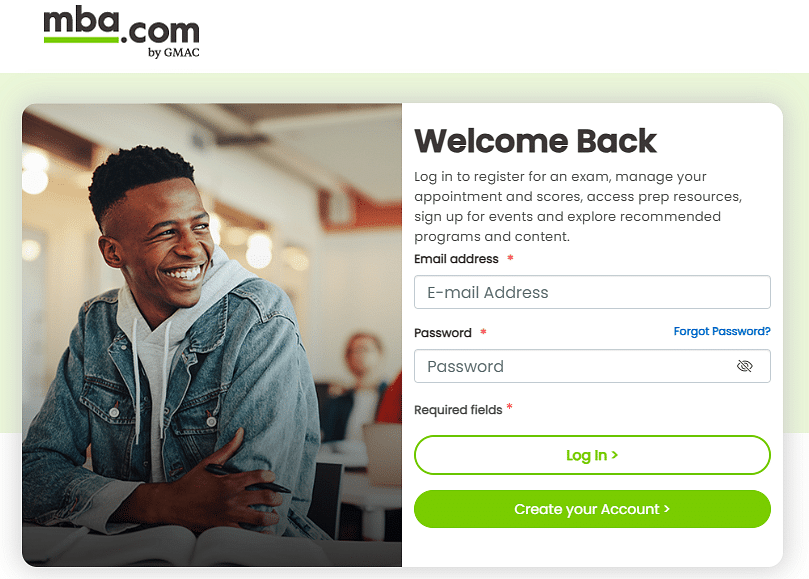This screenshot has height=579, width=809.
Task: Submit with the Log In button
Action: pos(592,455)
